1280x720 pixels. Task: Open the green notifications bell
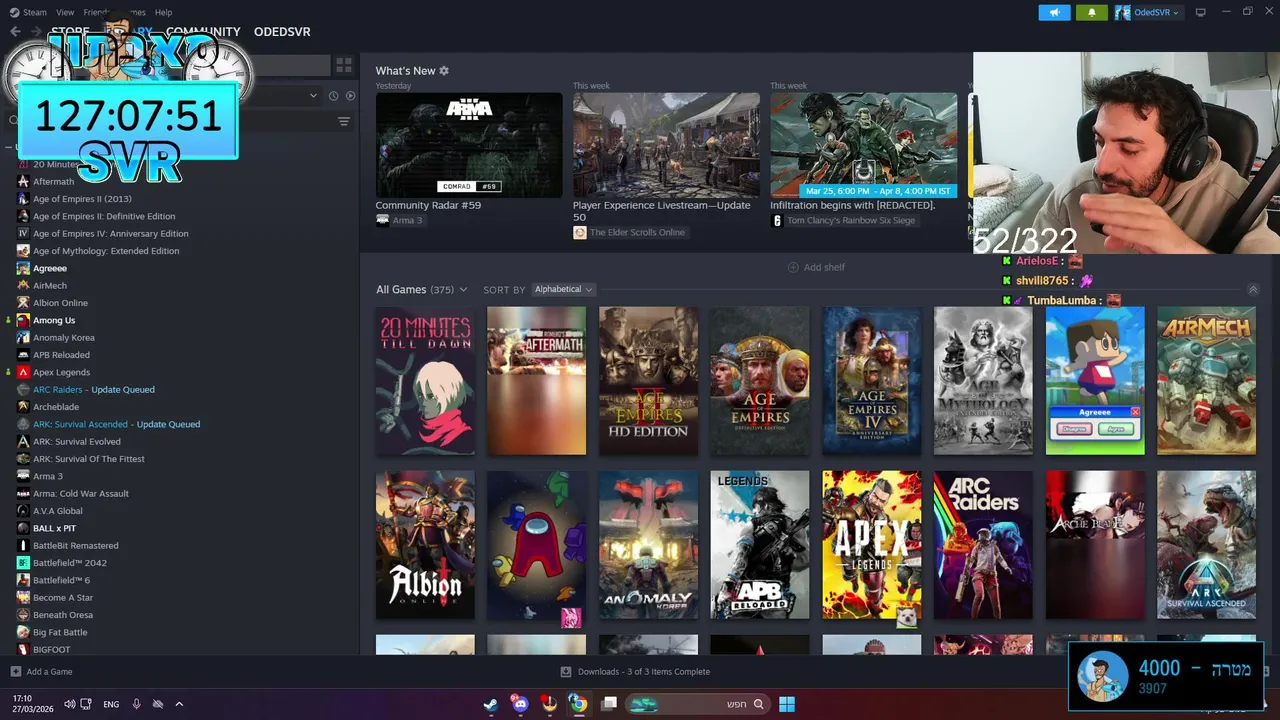[x=1091, y=12]
